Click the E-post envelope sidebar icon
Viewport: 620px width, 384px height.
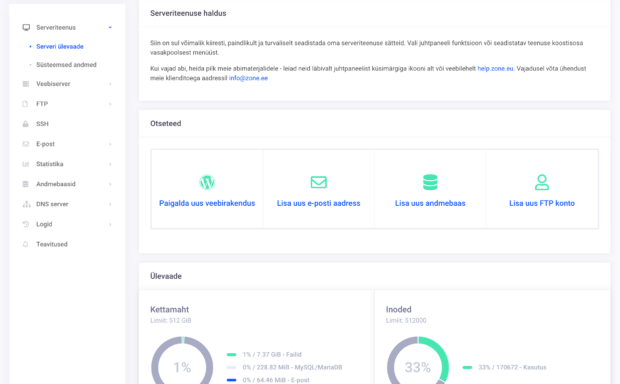pos(26,144)
